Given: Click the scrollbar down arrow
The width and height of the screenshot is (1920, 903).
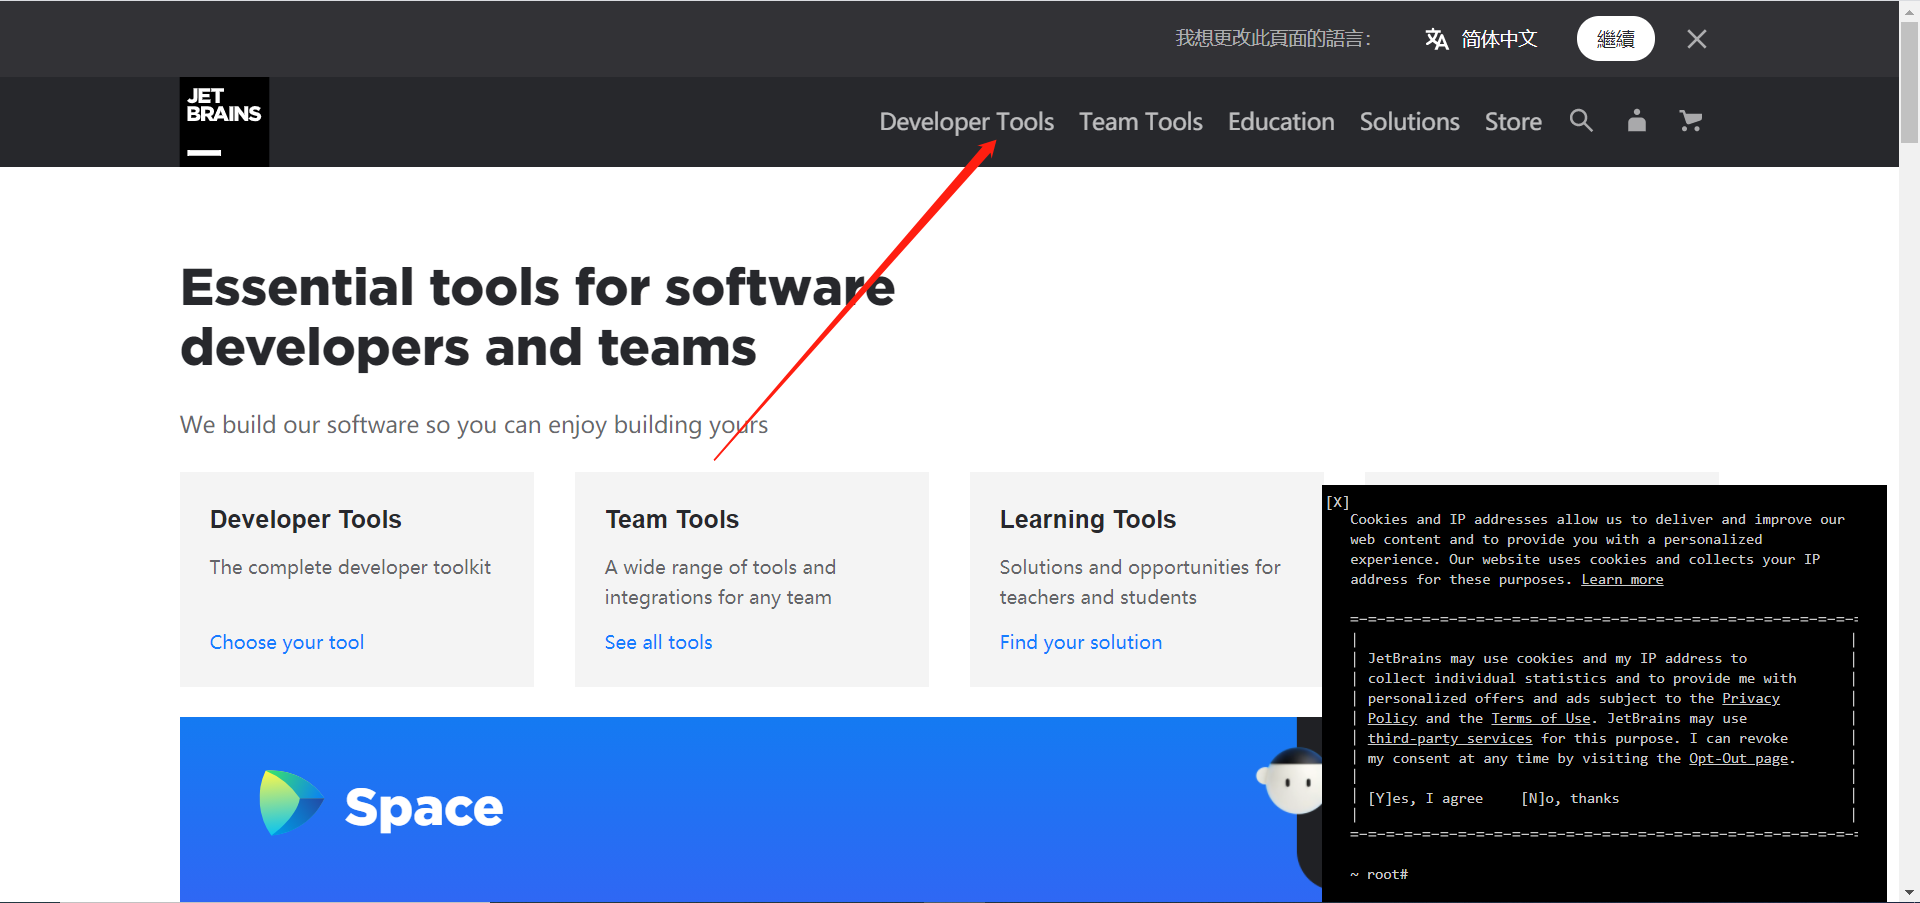Looking at the screenshot, I should 1909,892.
